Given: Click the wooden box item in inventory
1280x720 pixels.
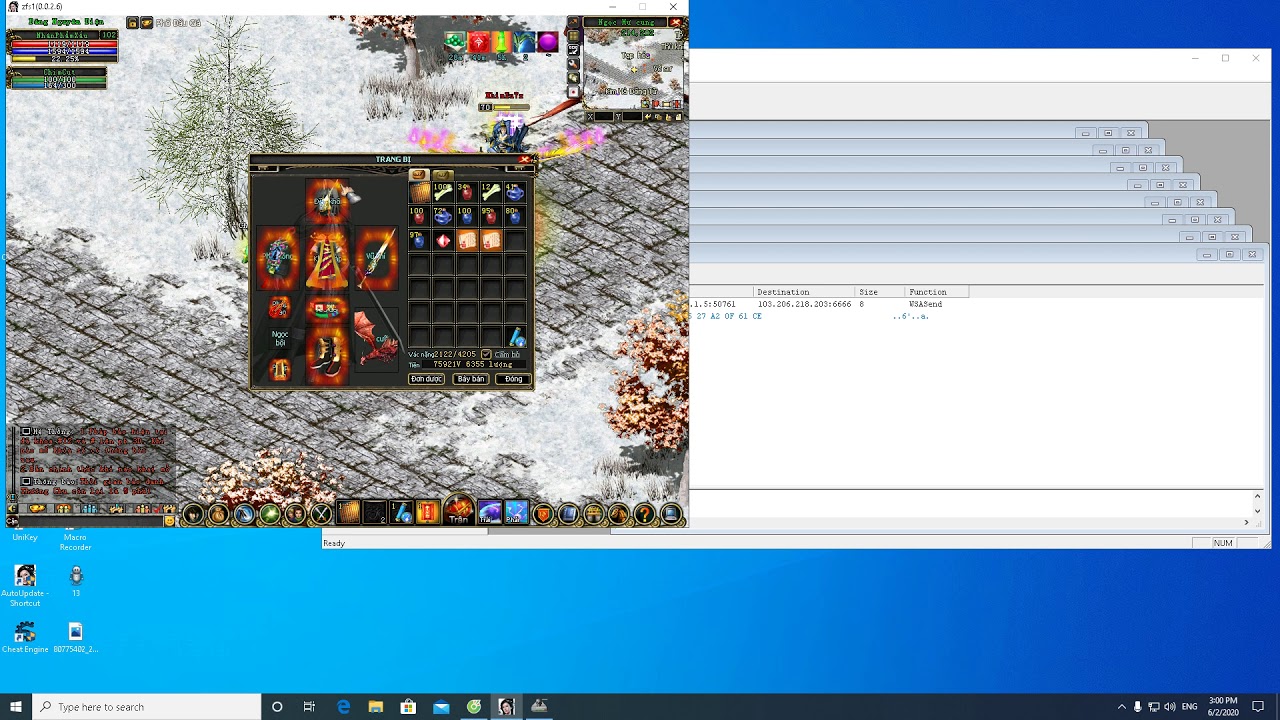Looking at the screenshot, I should (419, 193).
